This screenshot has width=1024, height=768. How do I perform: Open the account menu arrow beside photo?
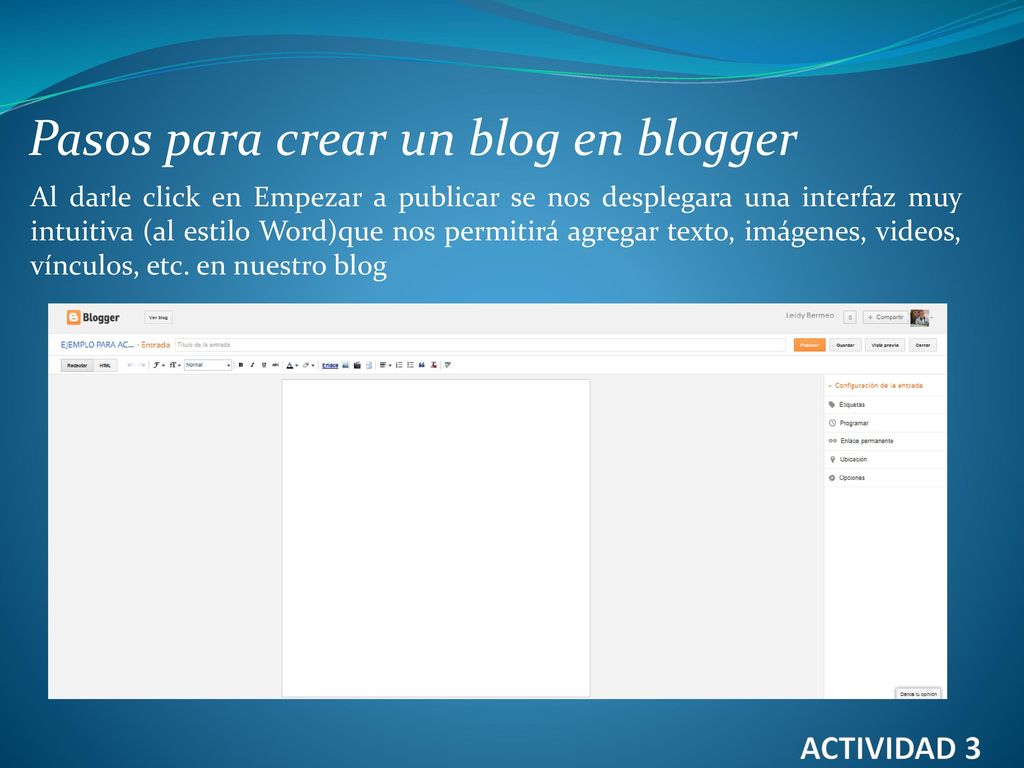[932, 318]
